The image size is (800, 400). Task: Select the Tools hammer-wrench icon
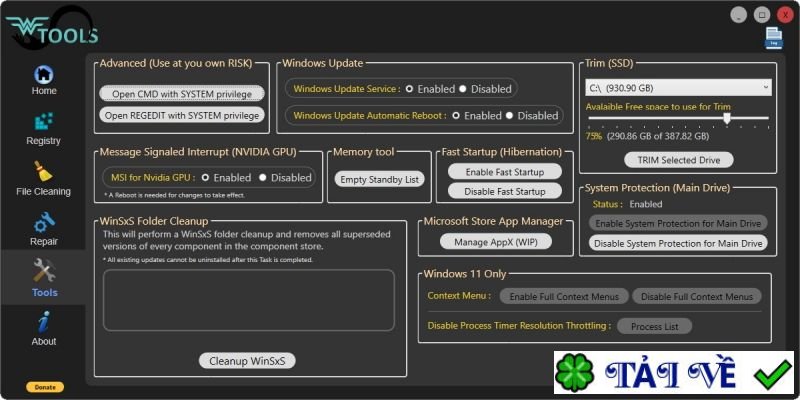pos(44,270)
